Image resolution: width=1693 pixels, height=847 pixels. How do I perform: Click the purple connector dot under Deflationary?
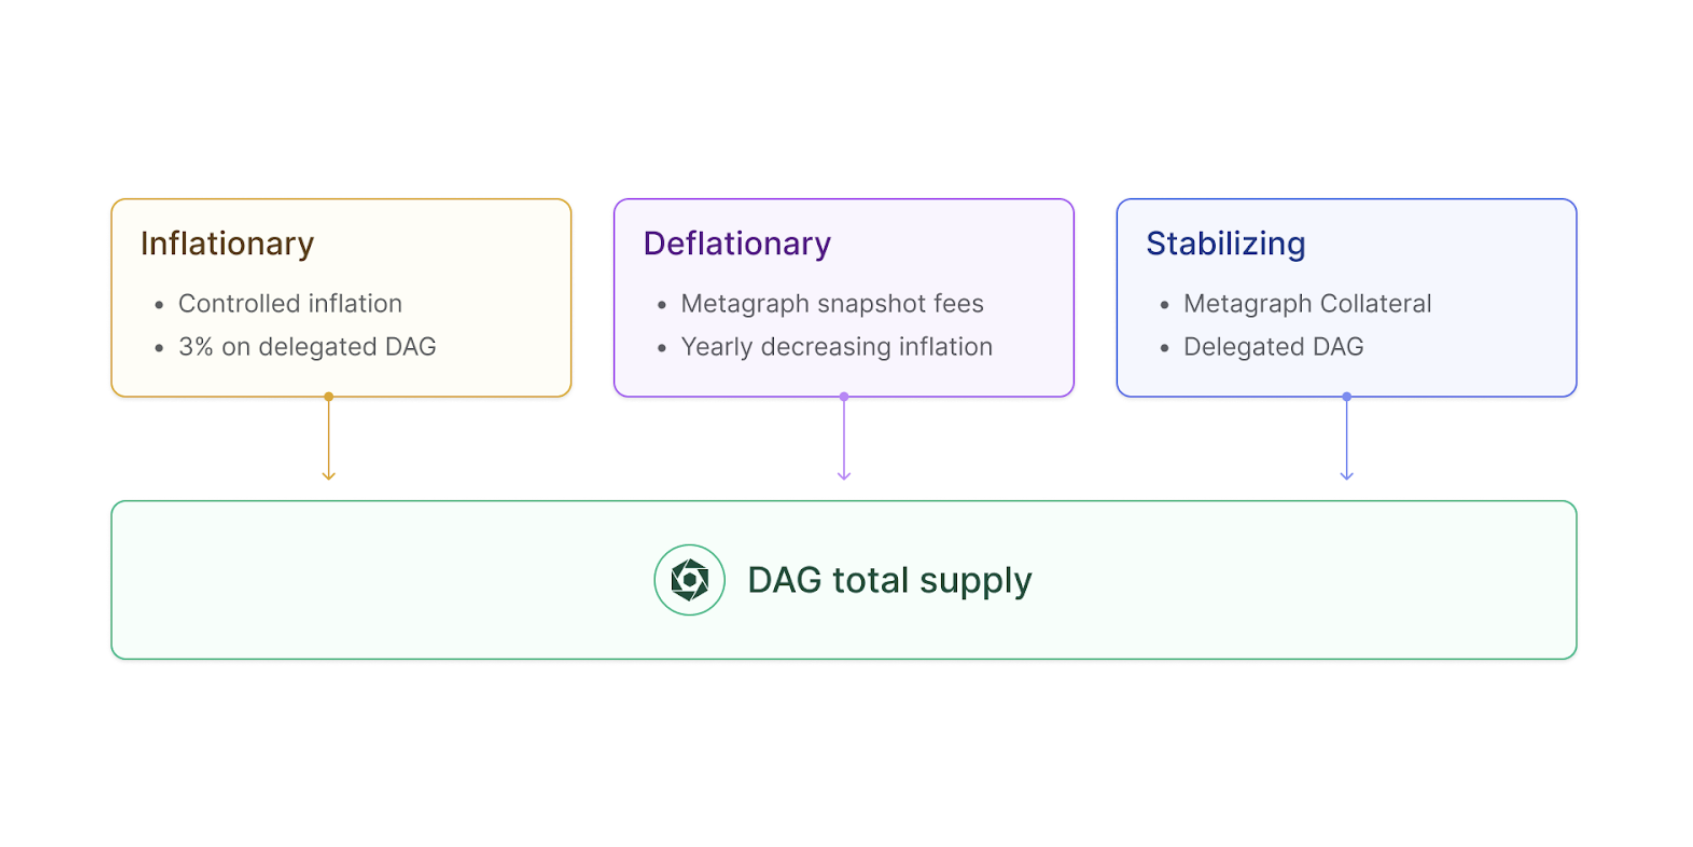click(844, 397)
